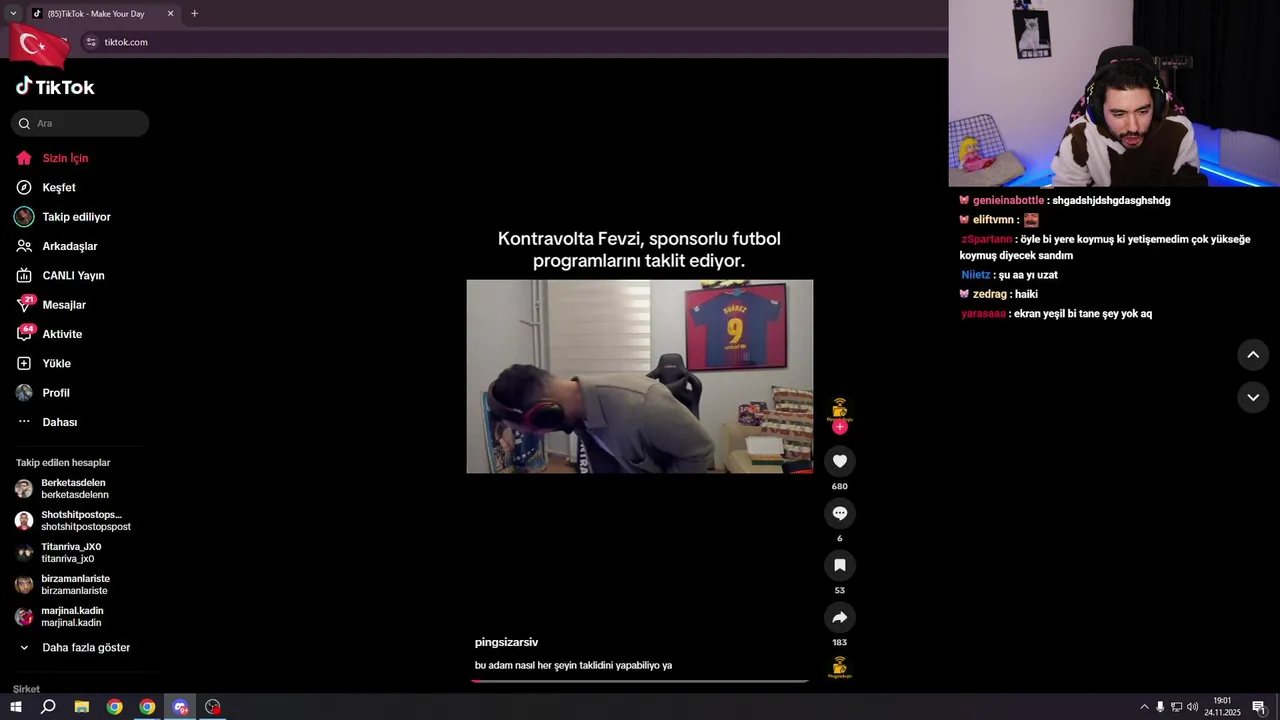This screenshot has height=720, width=1280.
Task: Click the streamer webcam overlay
Action: (x=1114, y=93)
